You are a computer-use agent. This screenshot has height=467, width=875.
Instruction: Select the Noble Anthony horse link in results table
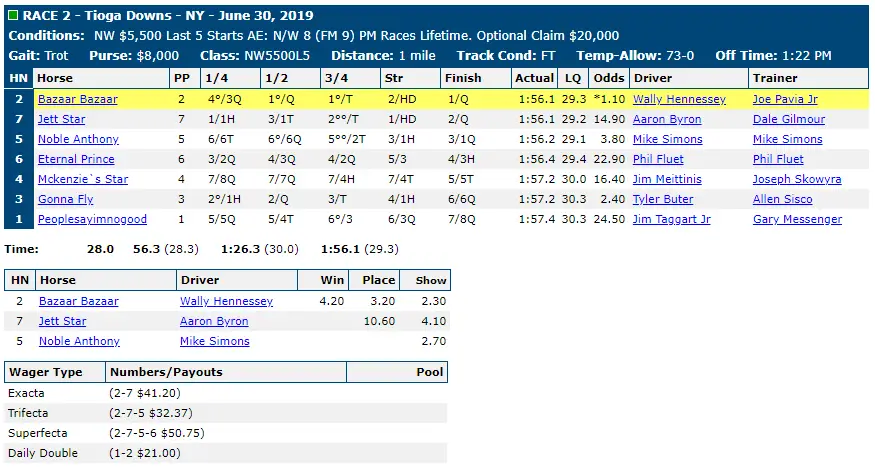tap(78, 139)
